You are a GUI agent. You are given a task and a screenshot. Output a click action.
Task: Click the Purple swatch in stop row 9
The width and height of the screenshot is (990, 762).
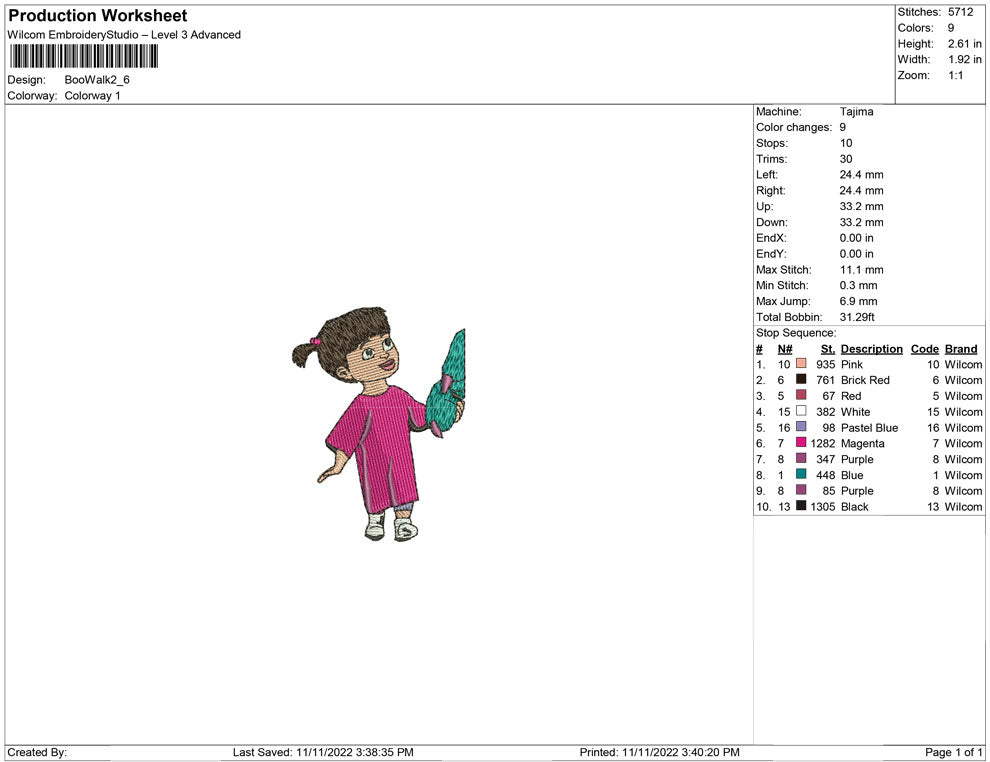(801, 490)
